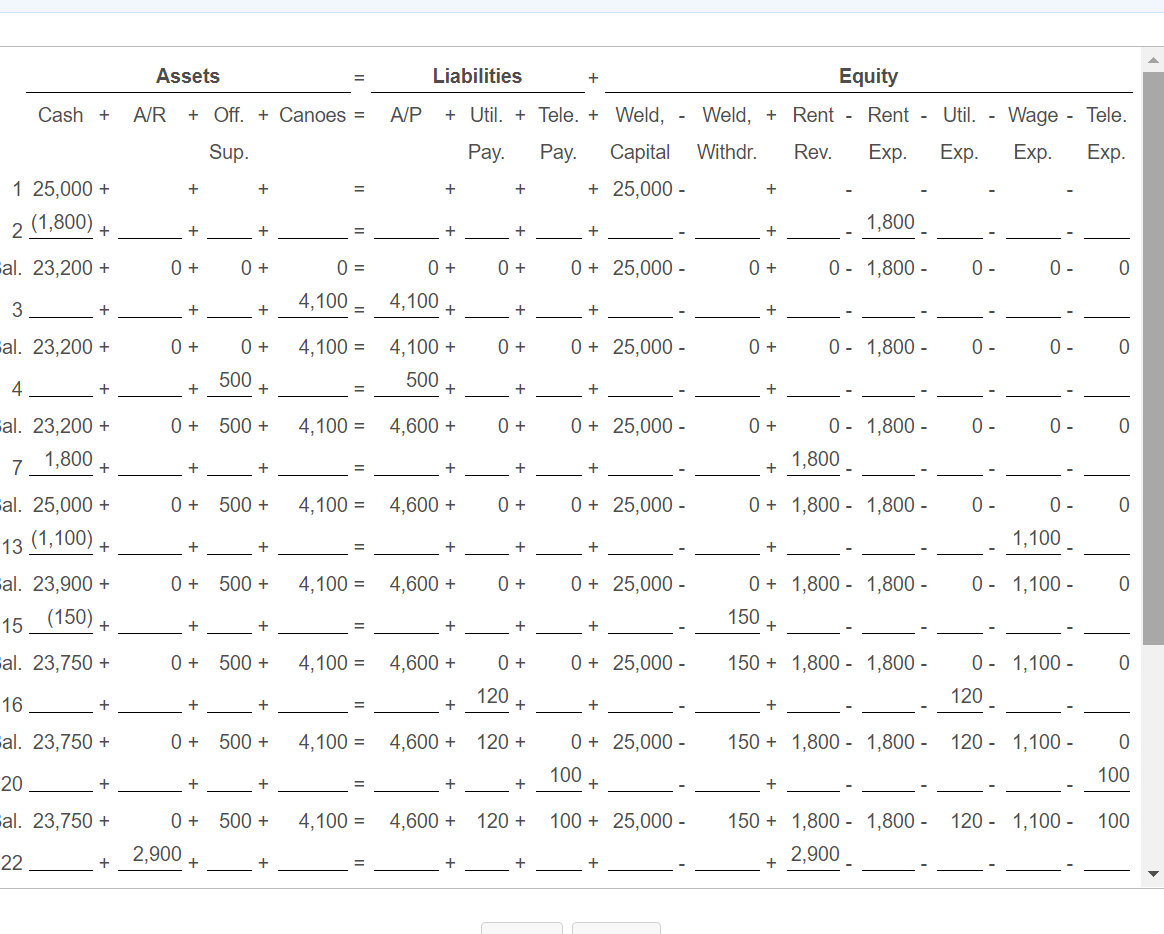Click 2,900 in row 22 Rent Rev.
The width and height of the screenshot is (1164, 934).
(x=815, y=854)
